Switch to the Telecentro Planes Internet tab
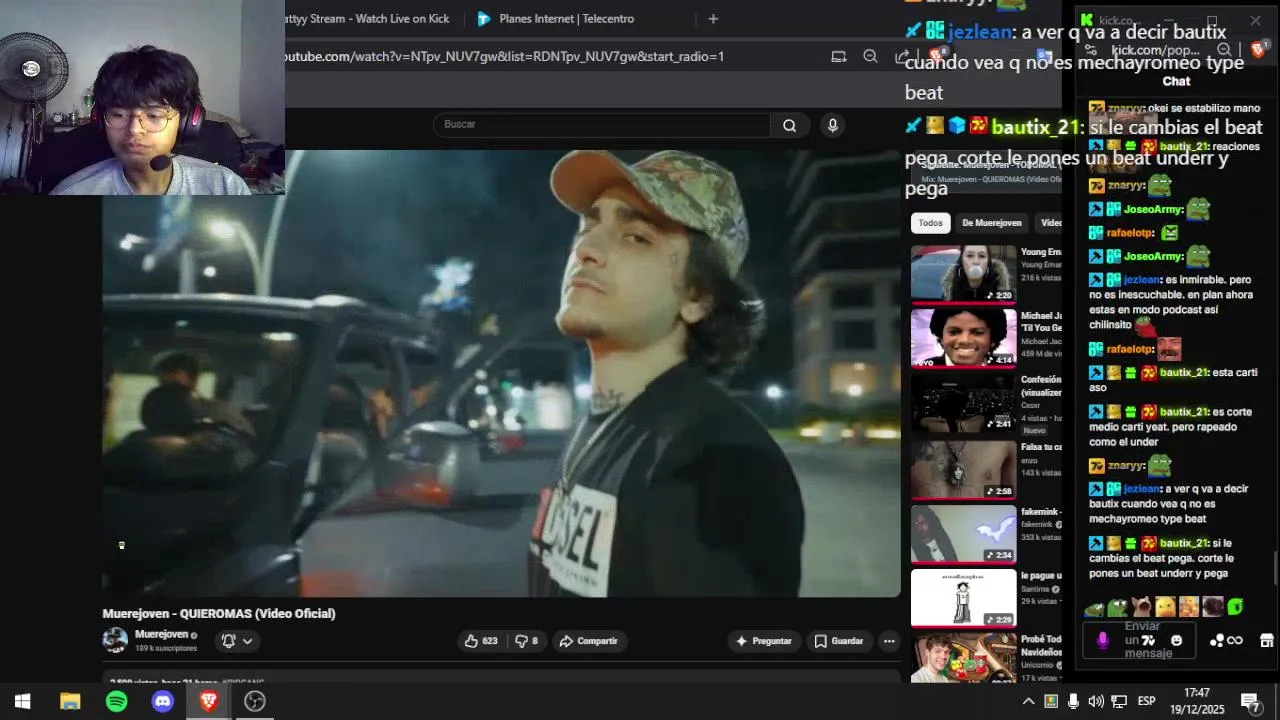Screen dimensions: 1280x720 (x=566, y=18)
